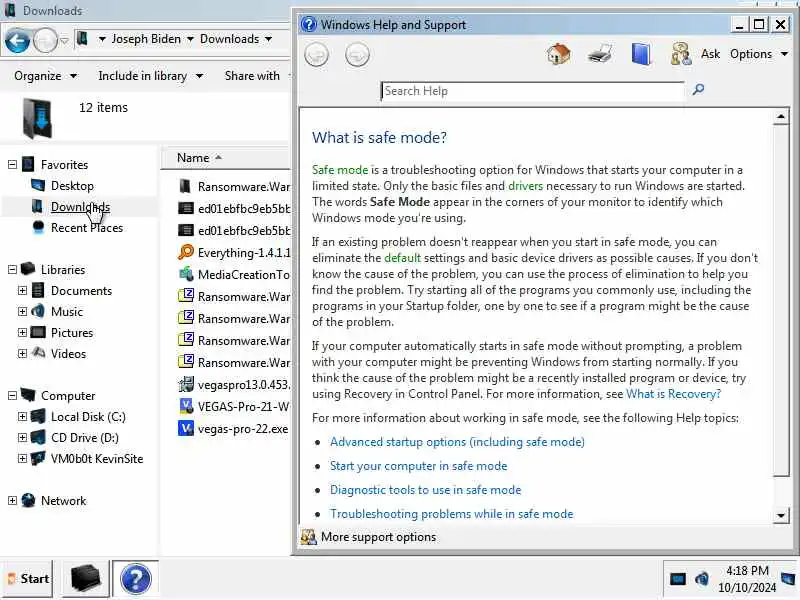Viewport: 800px width, 600px height.
Task: Click the green Safe mode glossary link
Action: [x=340, y=170]
